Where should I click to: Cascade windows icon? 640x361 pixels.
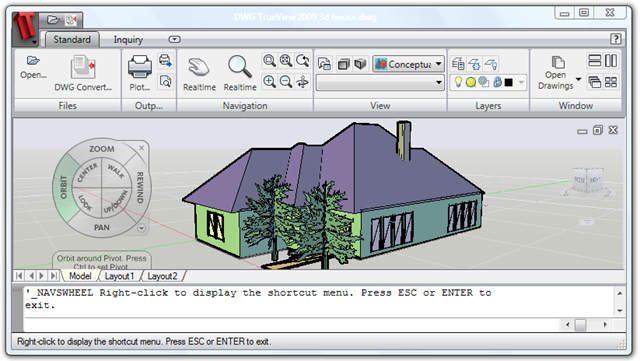coord(594,82)
